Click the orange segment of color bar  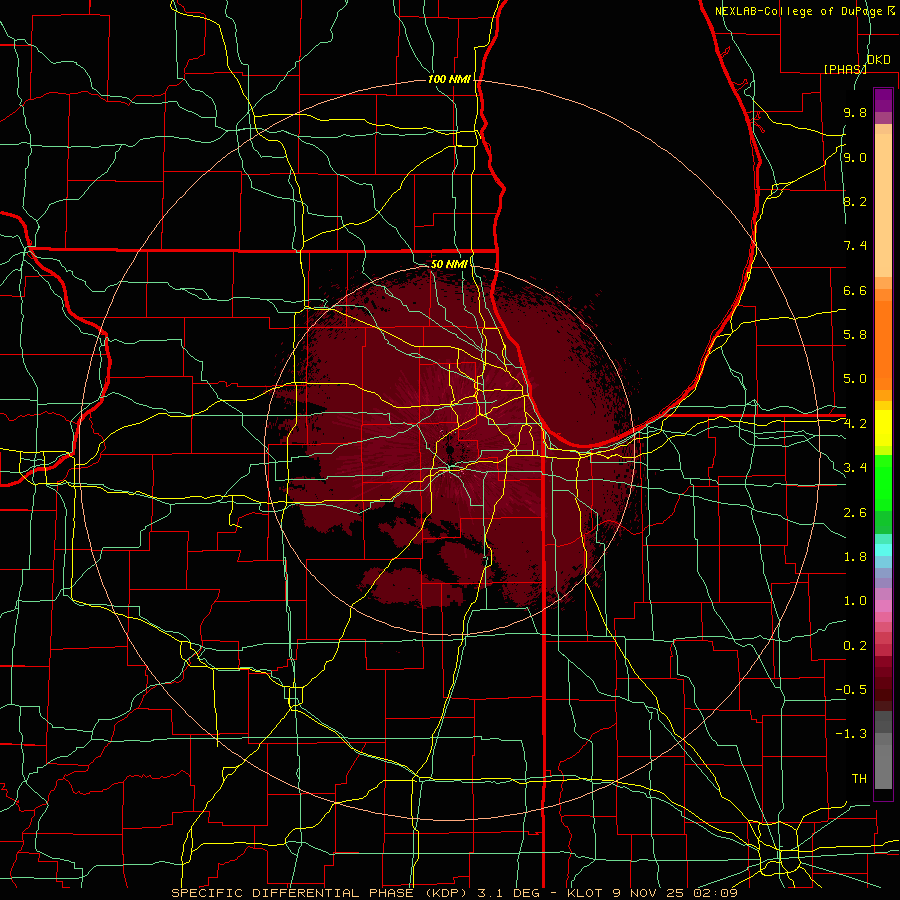pyautogui.click(x=883, y=344)
